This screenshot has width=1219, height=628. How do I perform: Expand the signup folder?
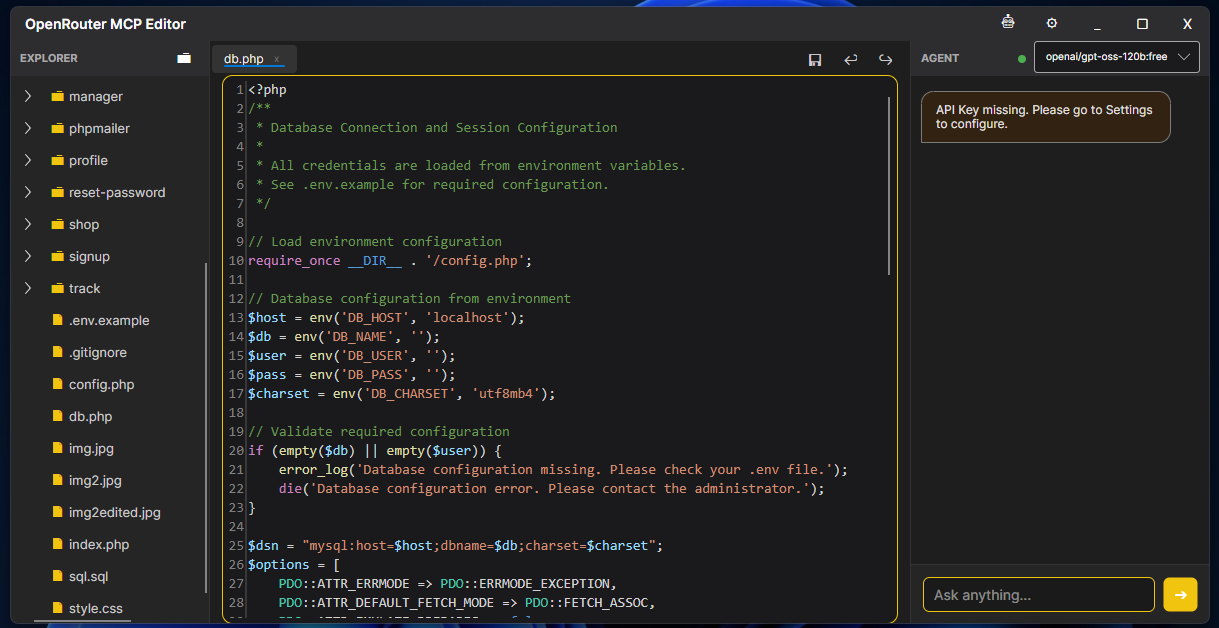pyautogui.click(x=27, y=256)
